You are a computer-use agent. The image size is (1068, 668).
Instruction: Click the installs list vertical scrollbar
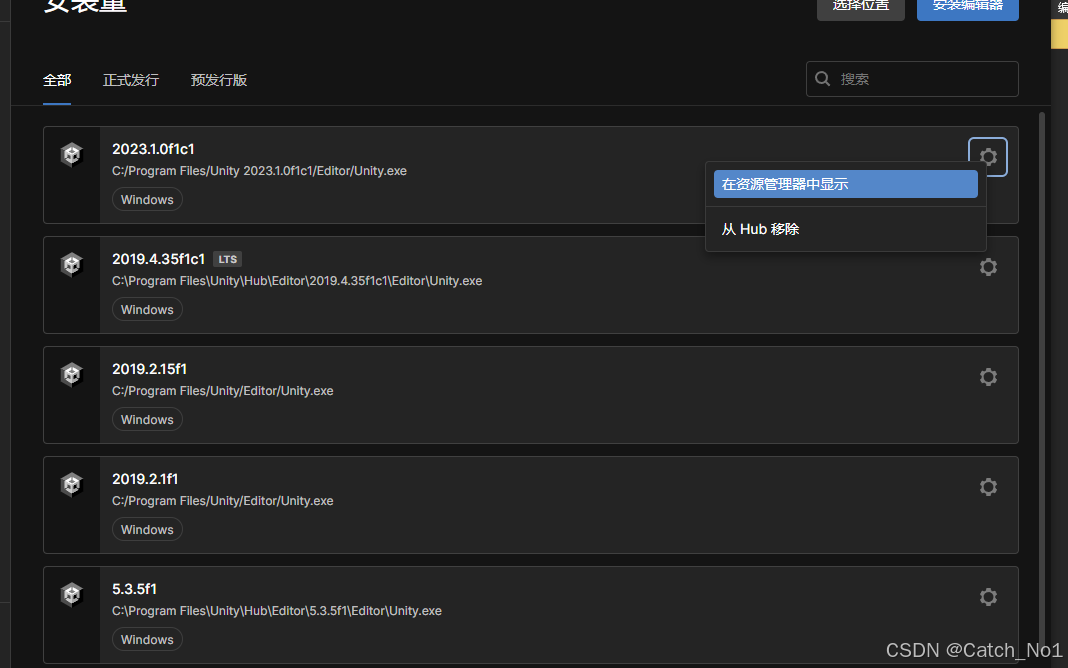tap(1041, 381)
